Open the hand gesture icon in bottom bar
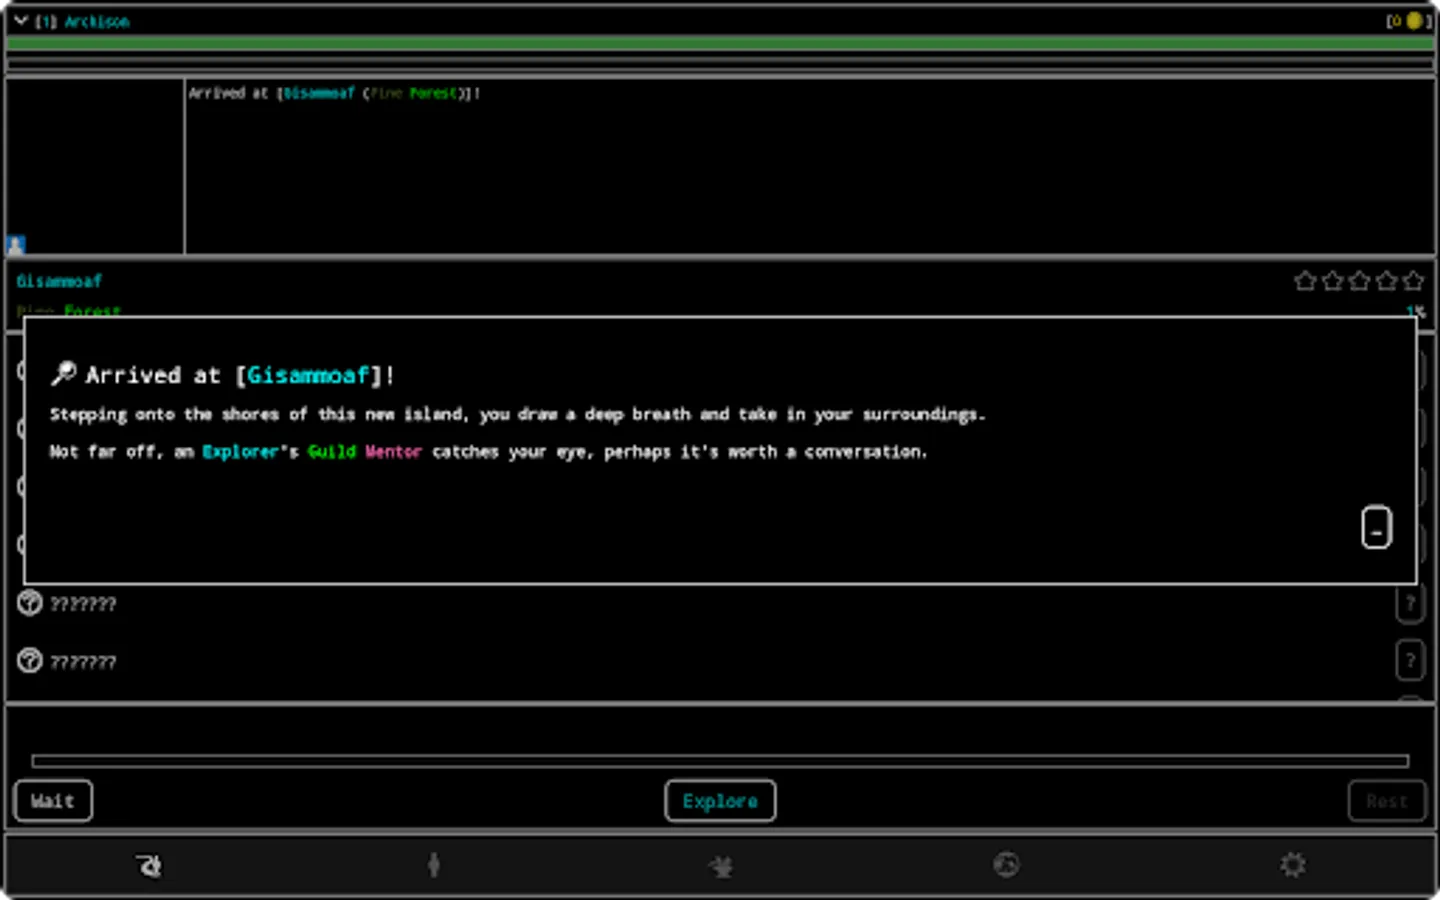 [147, 864]
